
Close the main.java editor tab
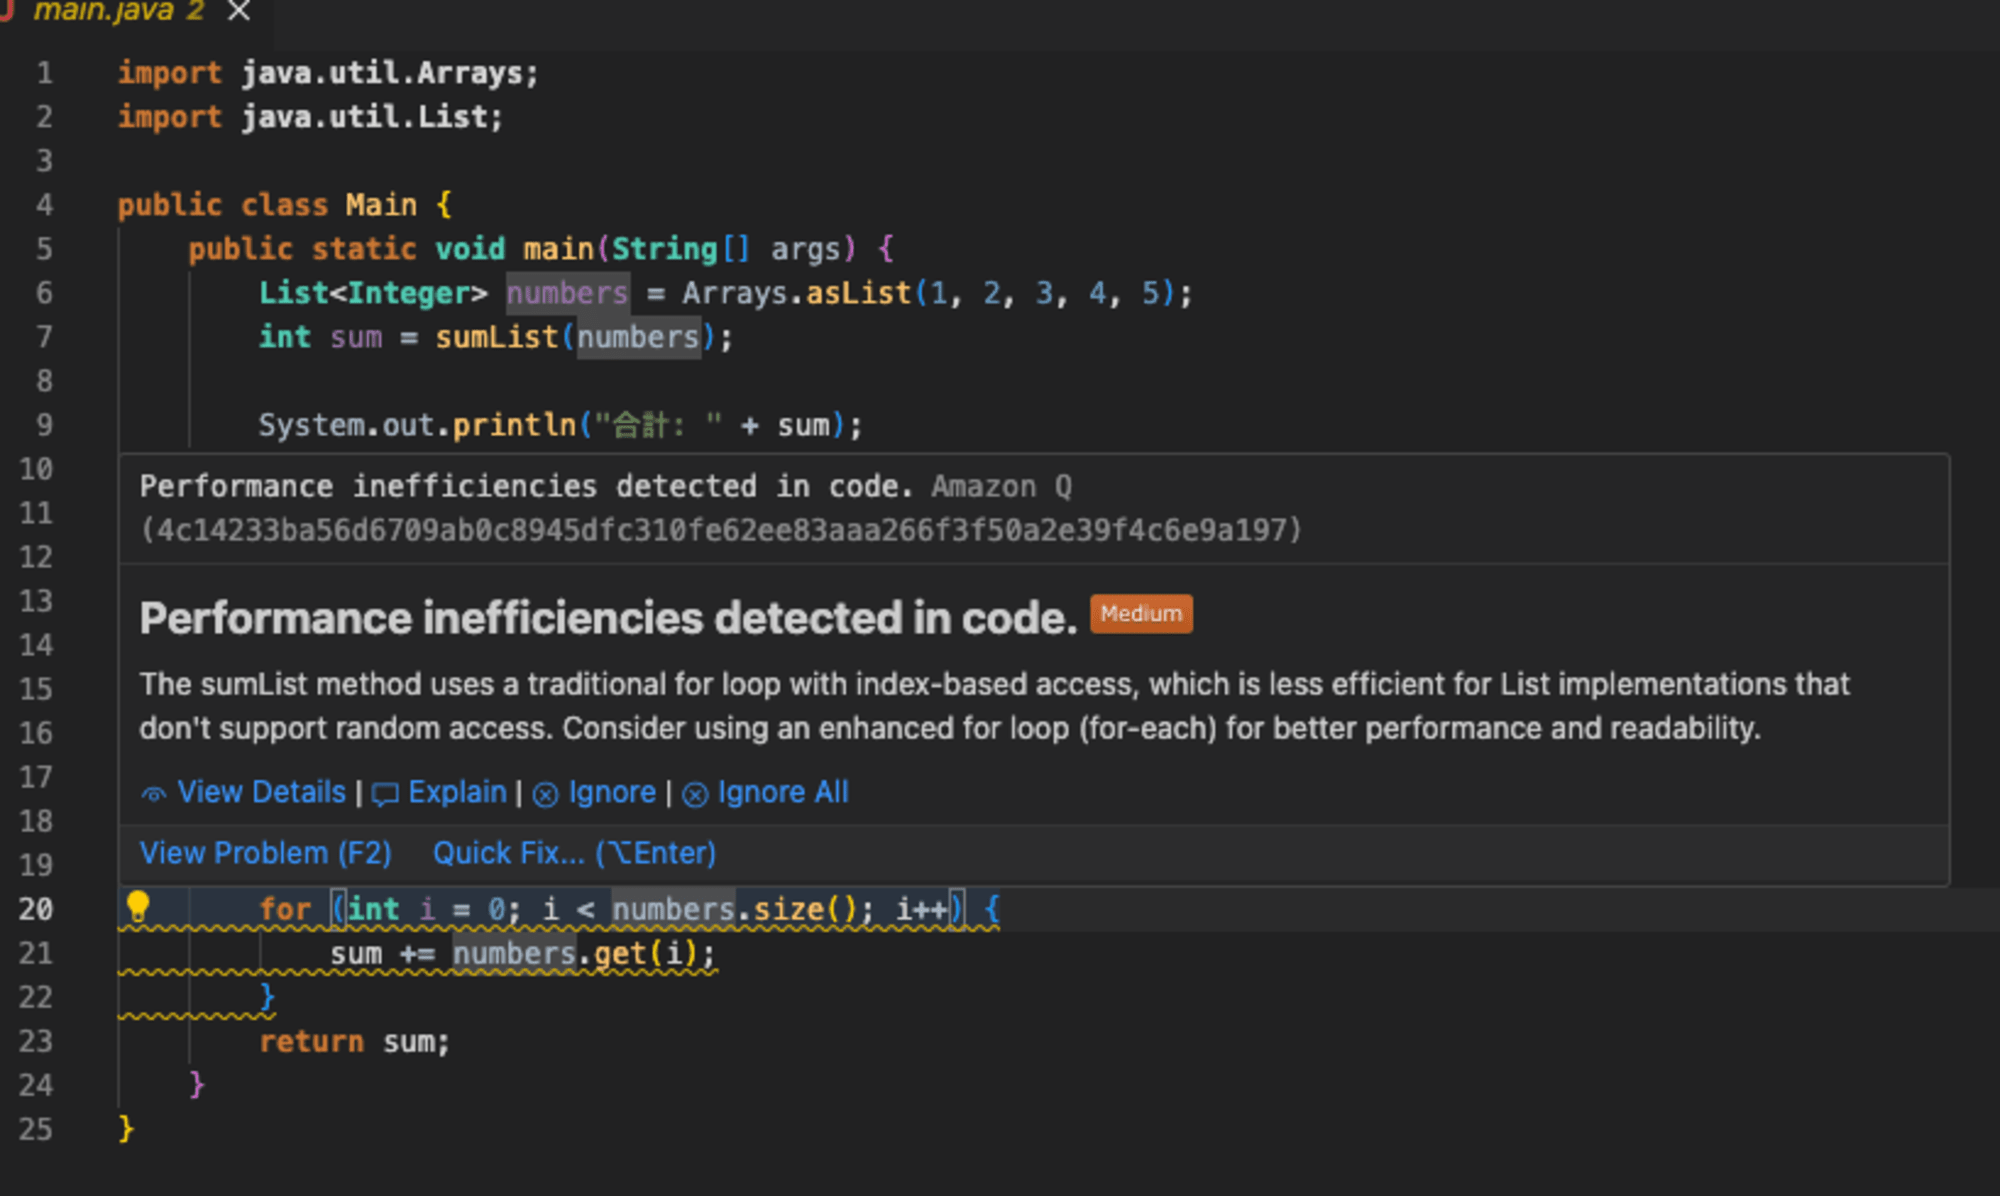(239, 11)
